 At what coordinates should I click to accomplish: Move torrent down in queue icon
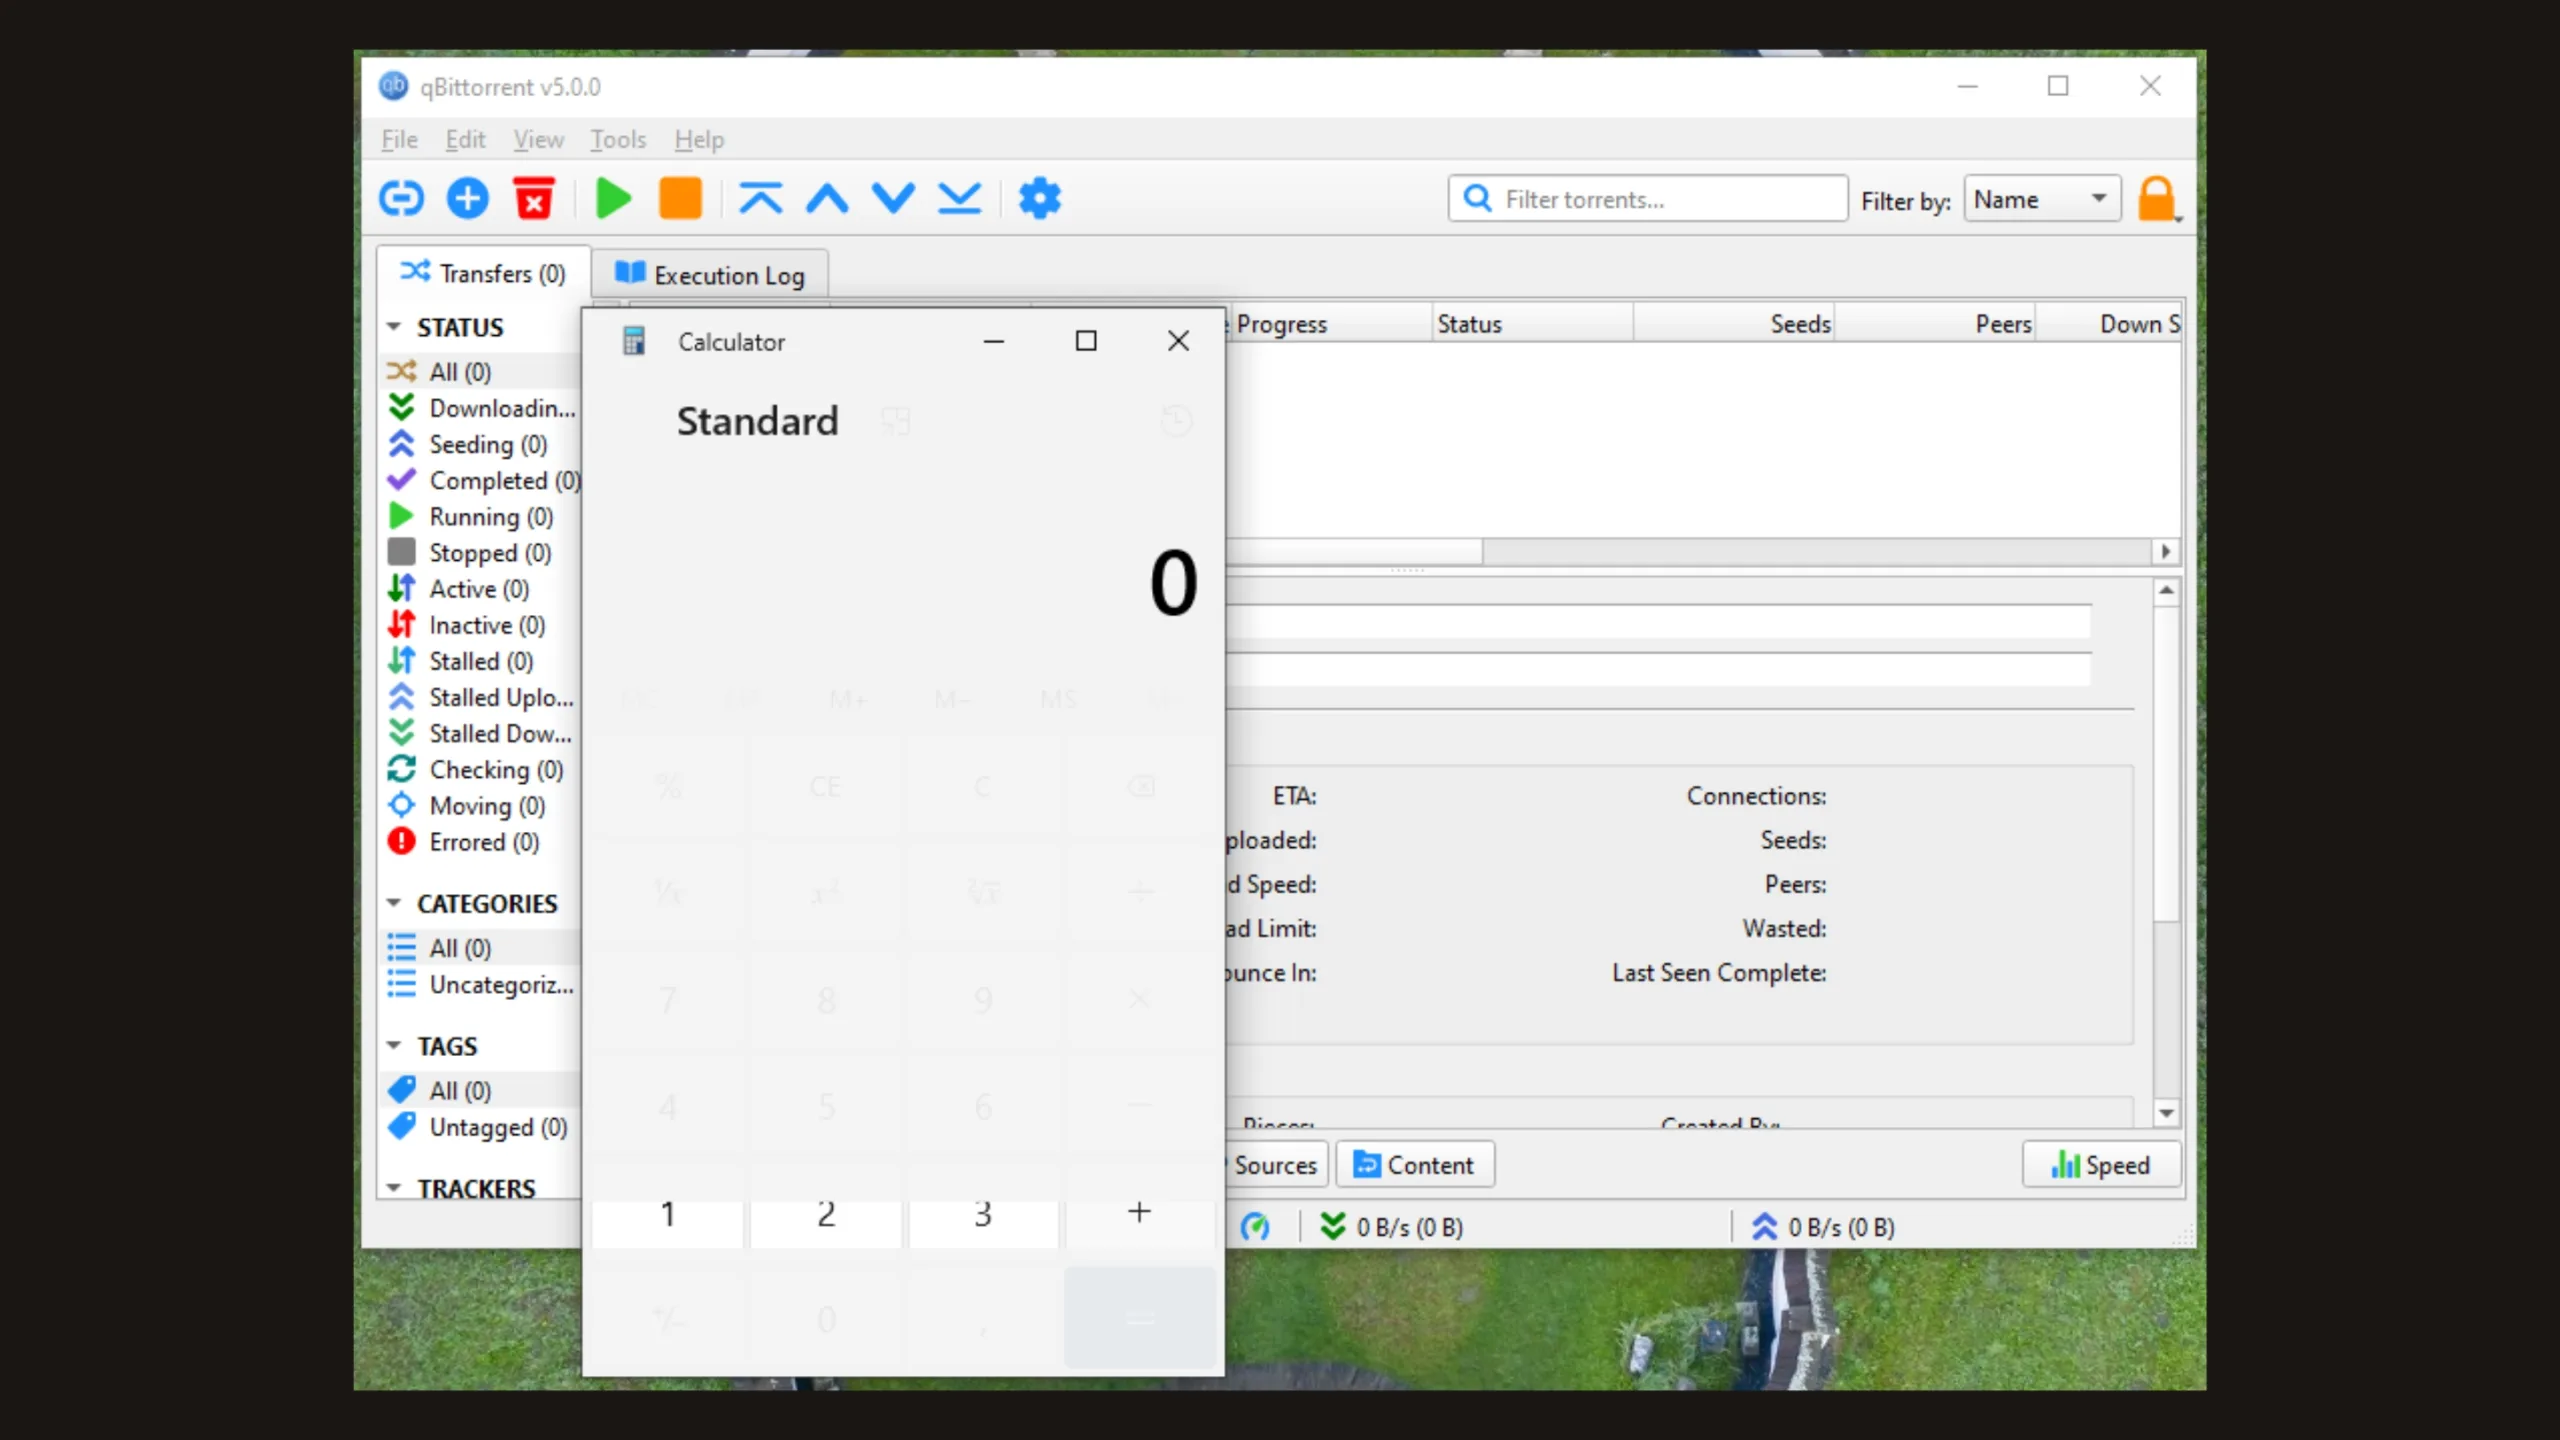click(x=893, y=198)
